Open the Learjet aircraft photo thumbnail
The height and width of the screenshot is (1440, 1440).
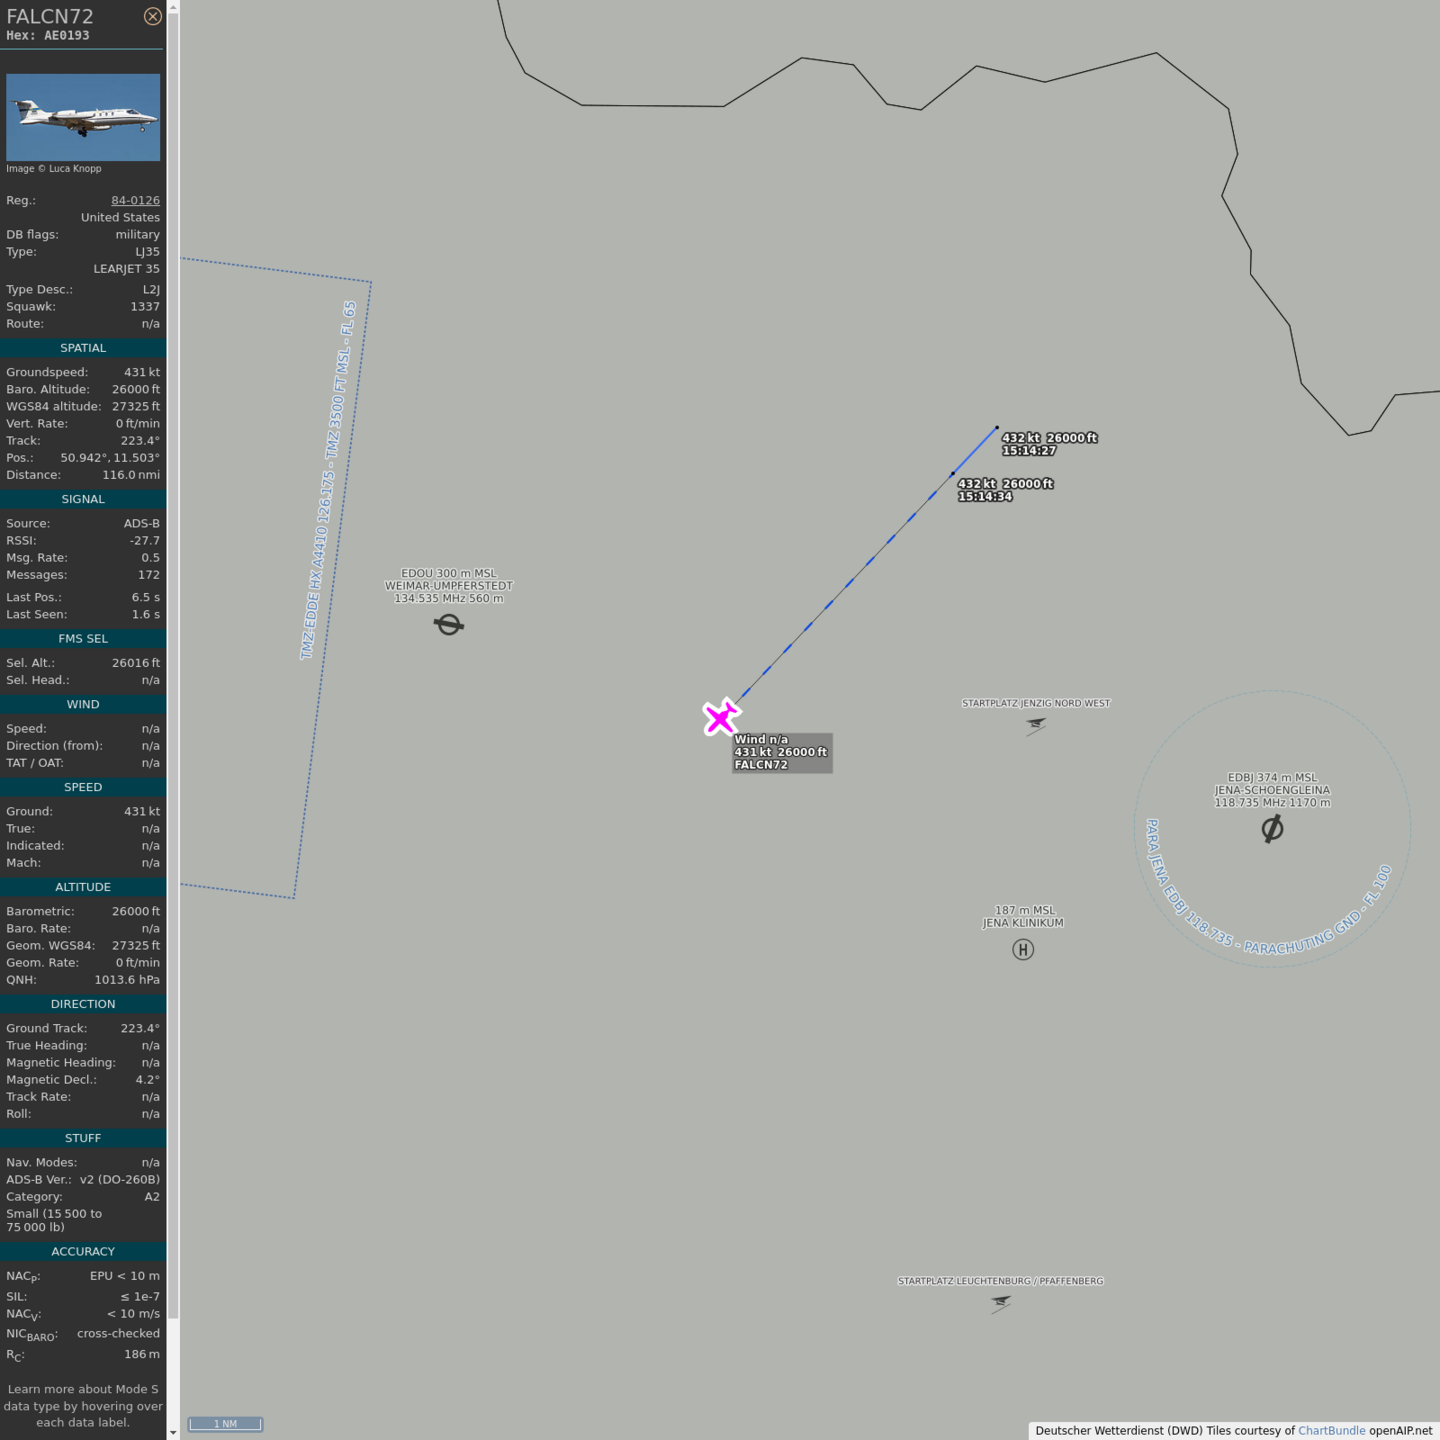83,117
